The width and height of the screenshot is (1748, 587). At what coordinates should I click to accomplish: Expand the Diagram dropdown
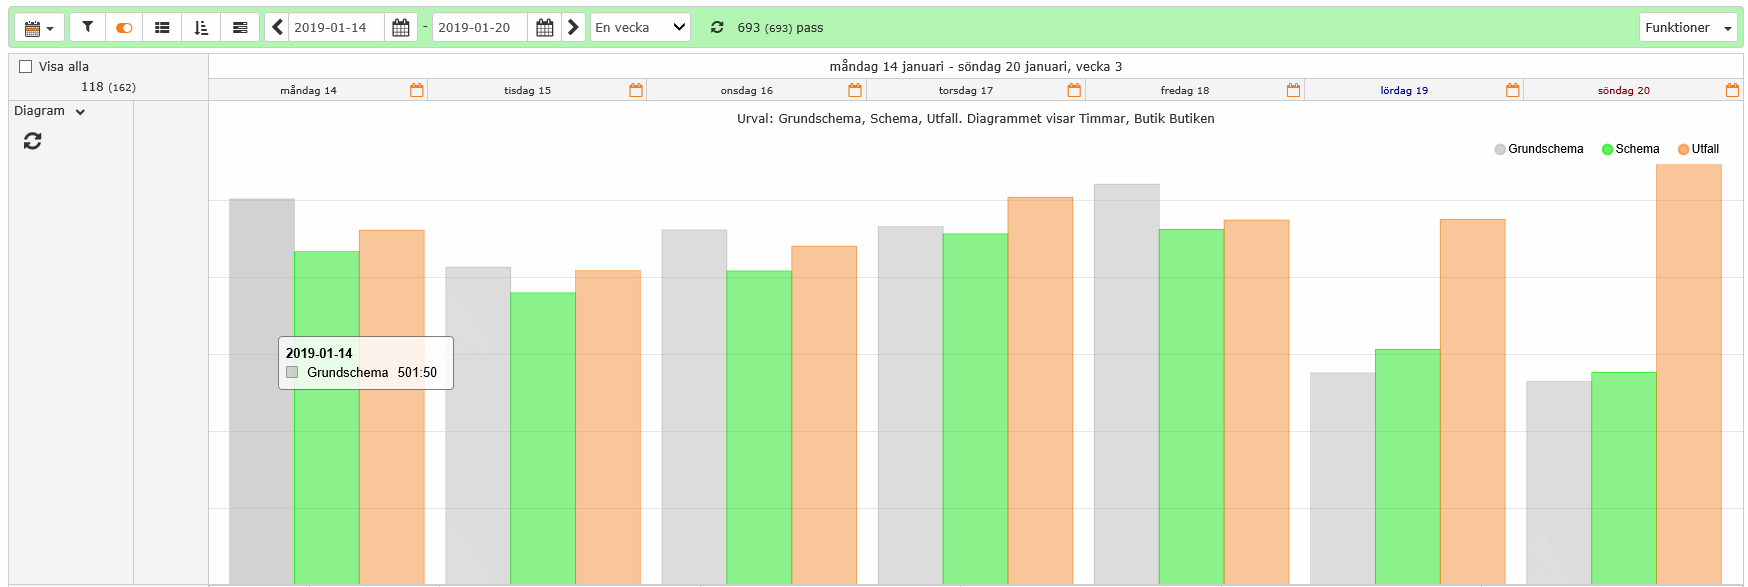(50, 111)
